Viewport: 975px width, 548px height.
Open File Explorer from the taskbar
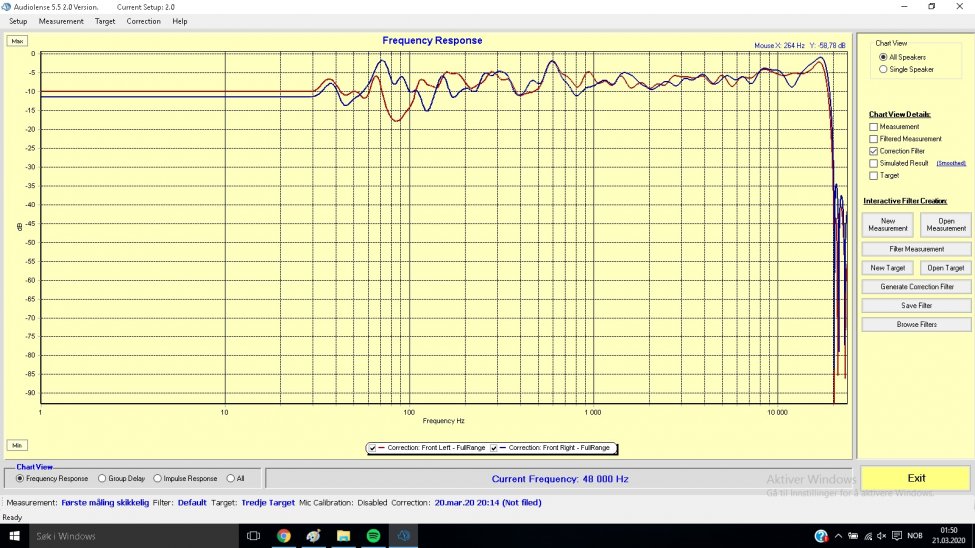coord(343,536)
